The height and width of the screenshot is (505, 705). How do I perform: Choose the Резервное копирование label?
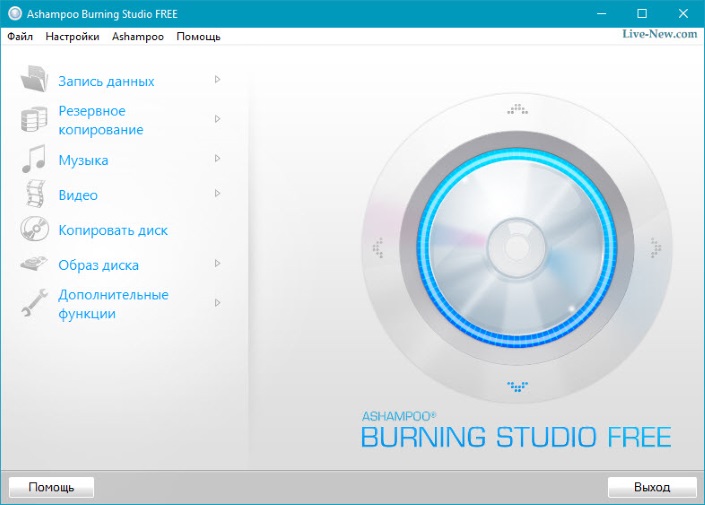tap(101, 120)
